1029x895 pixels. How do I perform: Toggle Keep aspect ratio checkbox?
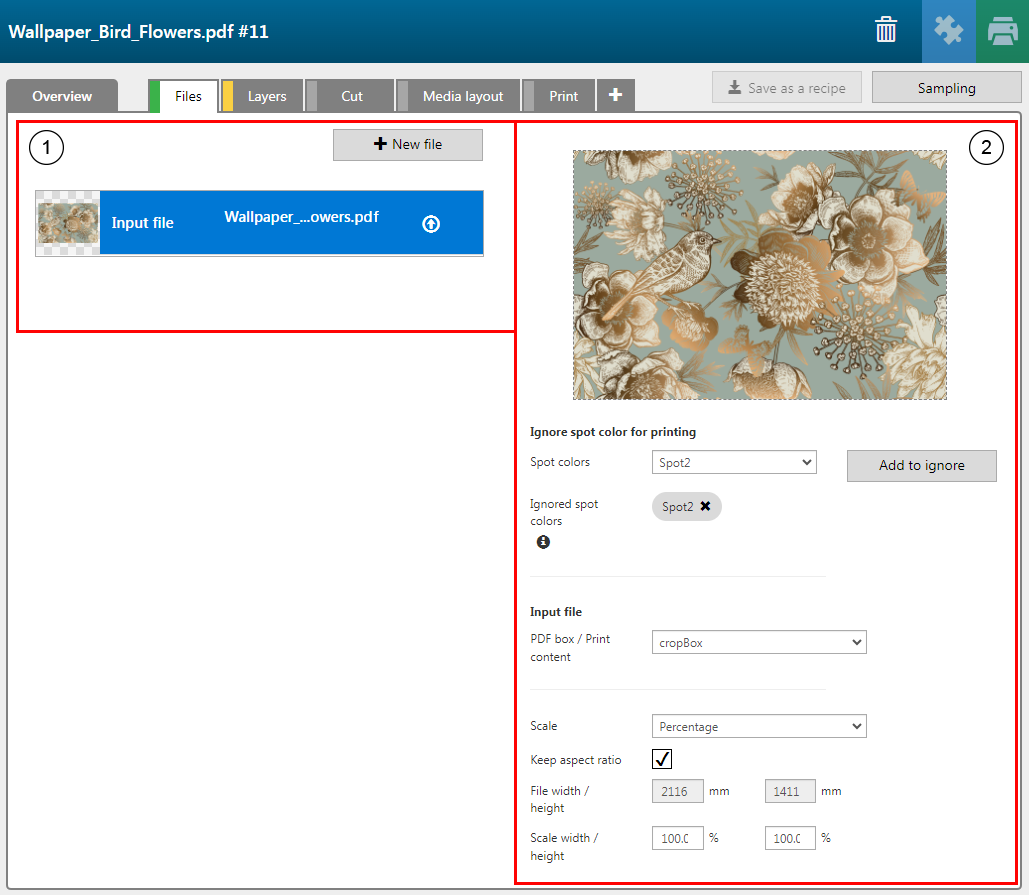(661, 759)
